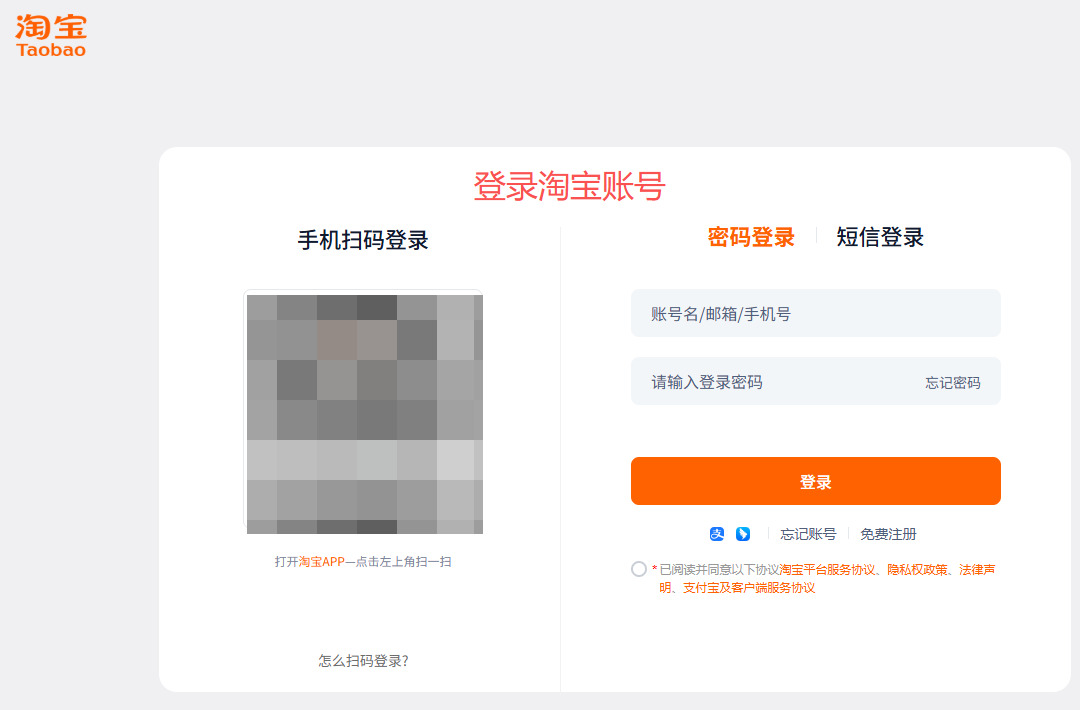Tick the agreement consent radio circle
This screenshot has height=710, width=1080.
(x=638, y=569)
